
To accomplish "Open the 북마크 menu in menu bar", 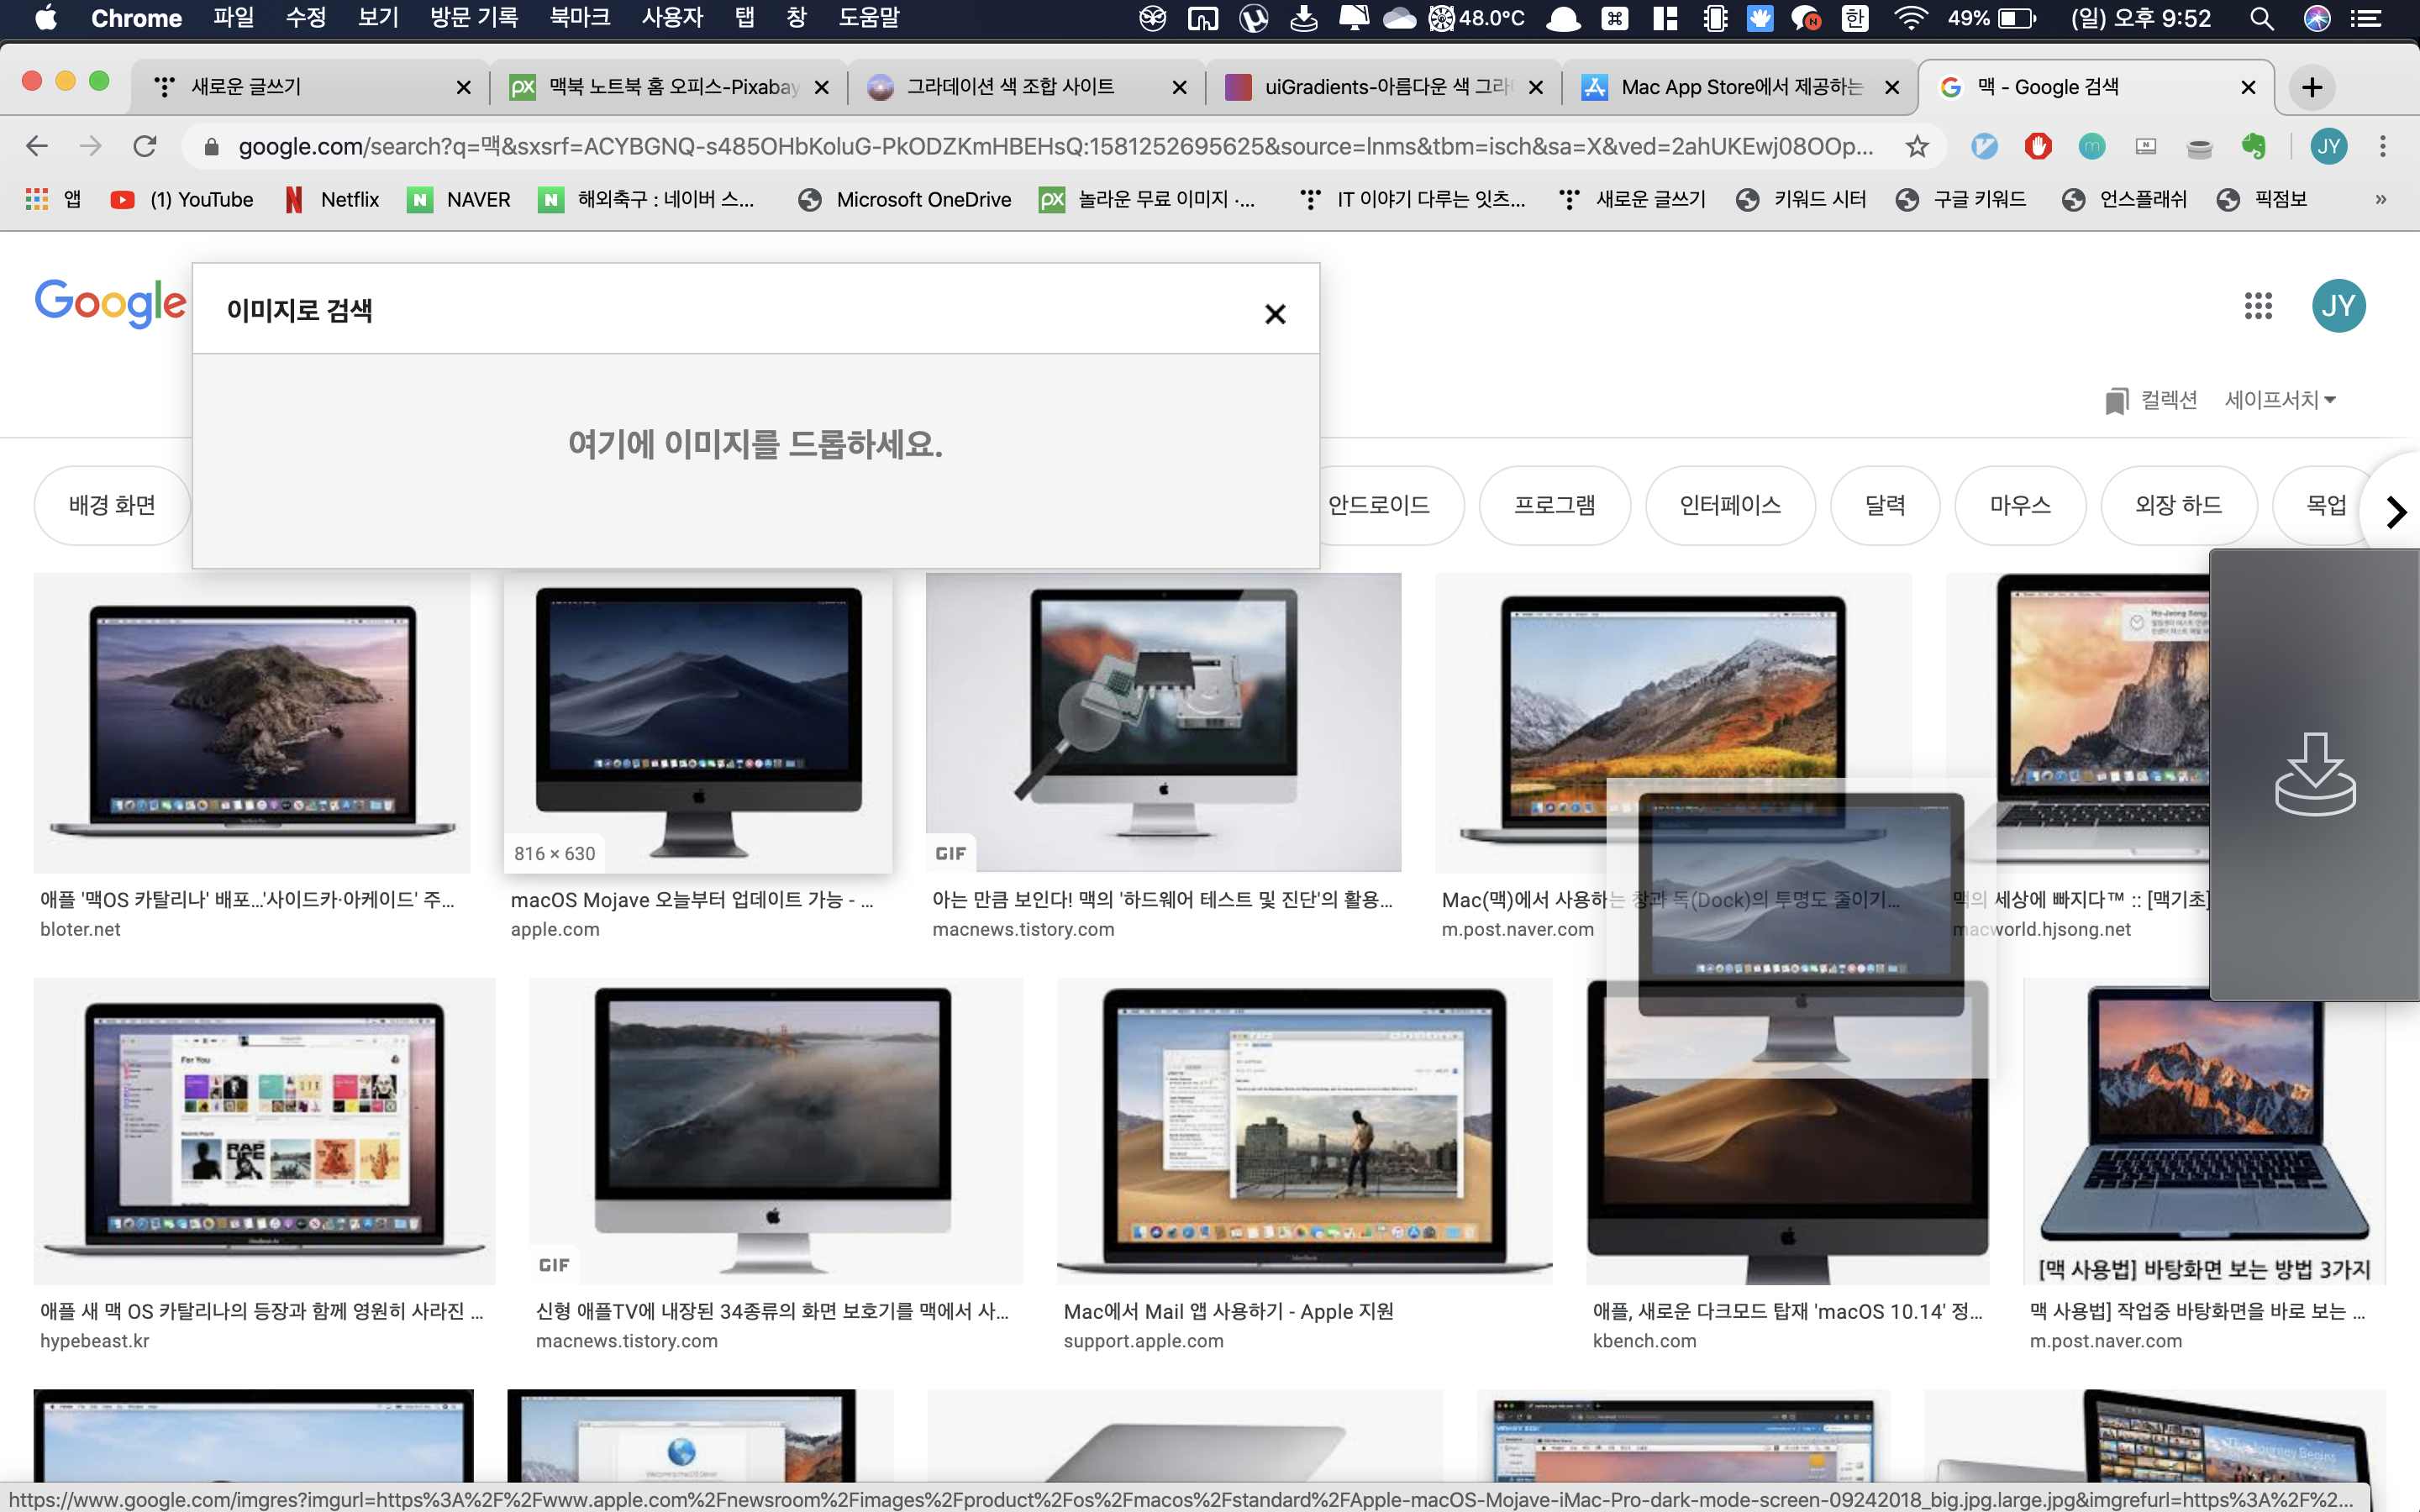I will (579, 18).
